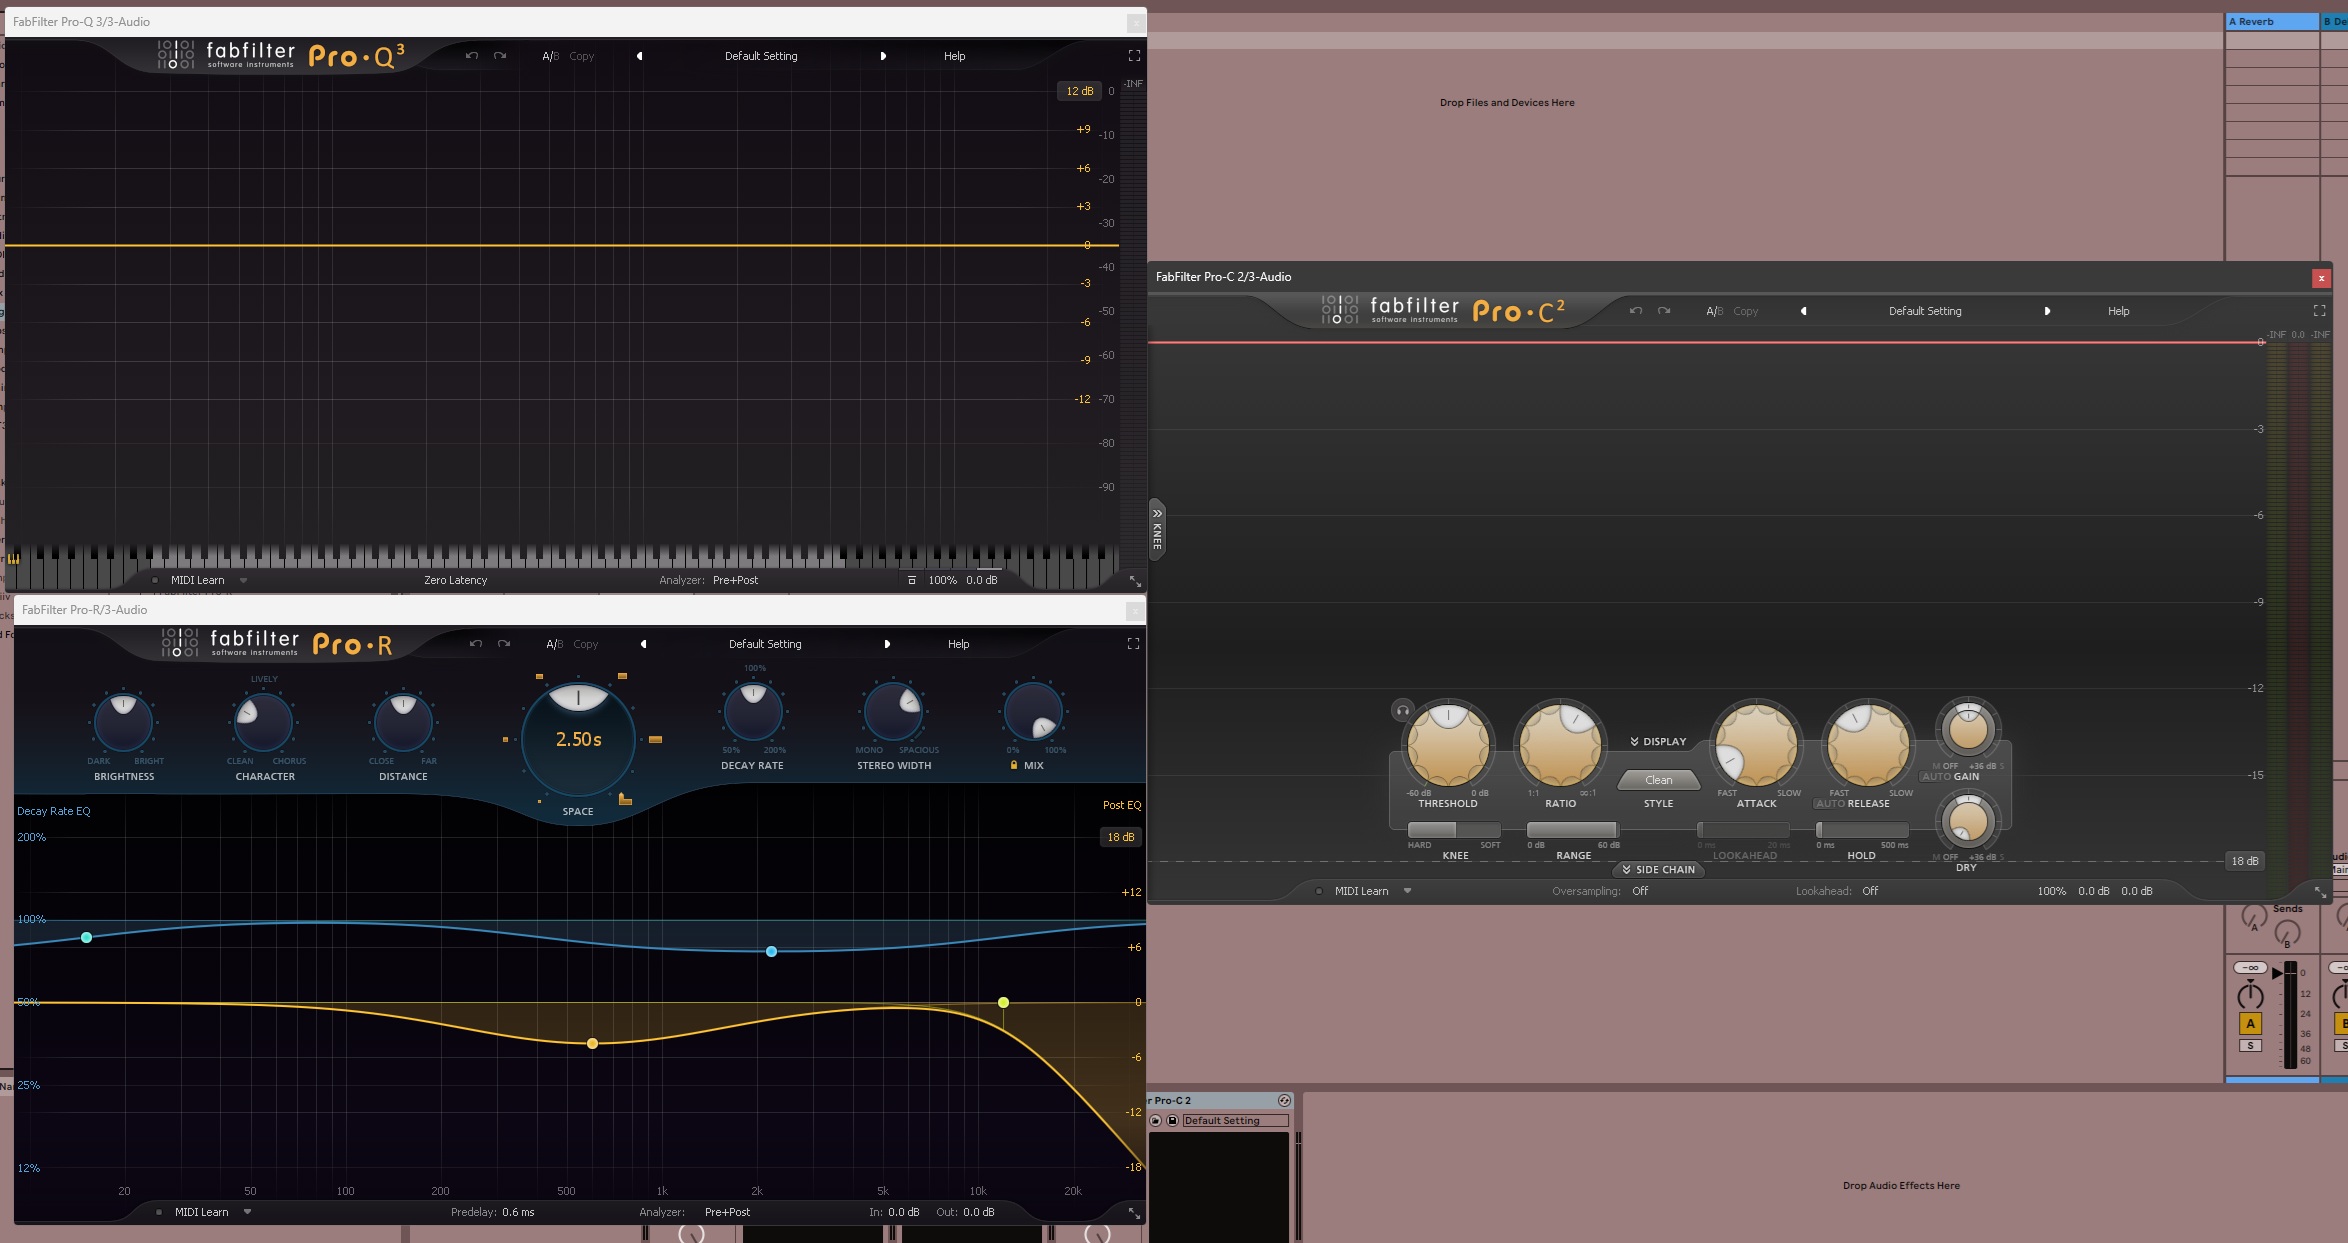Toggle Auto Release in Pro-C 2
2348x1243 pixels.
(1830, 804)
